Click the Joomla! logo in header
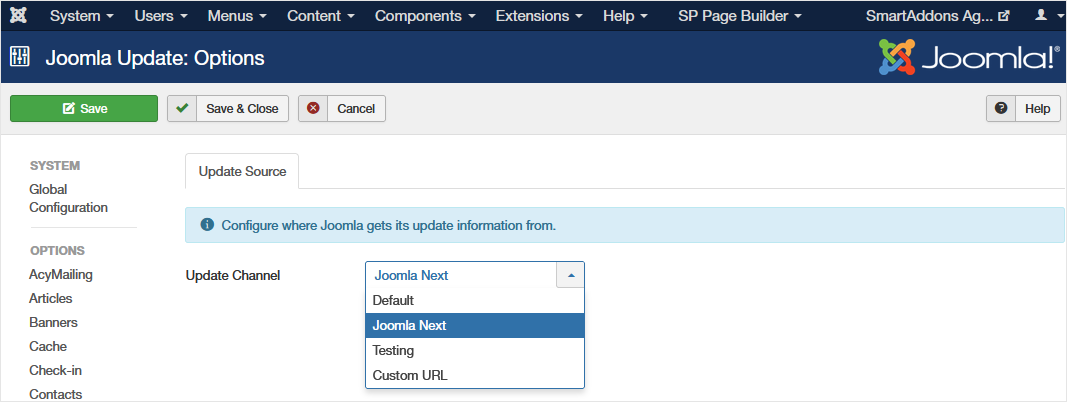The image size is (1067, 402). [x=969, y=57]
